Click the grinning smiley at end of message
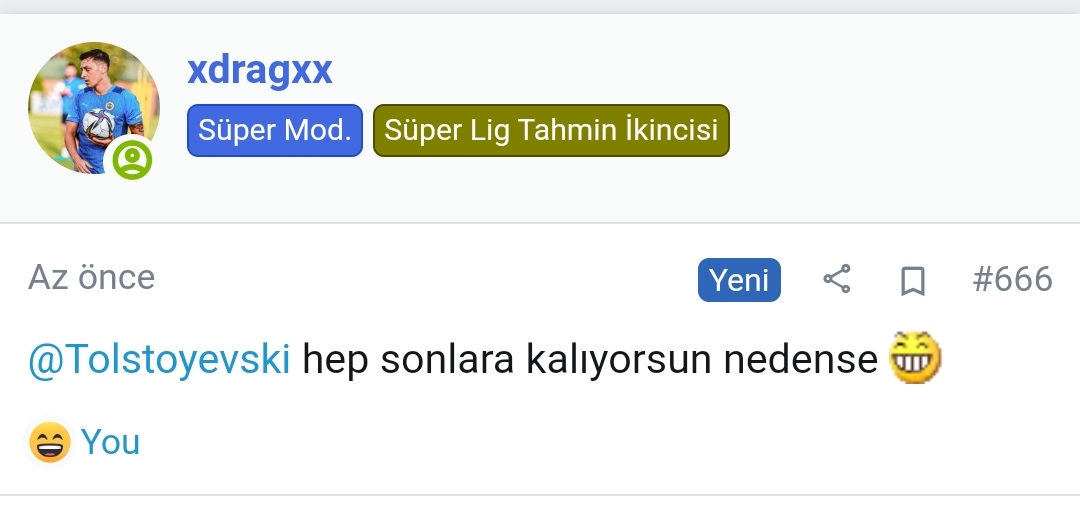Image resolution: width=1080 pixels, height=516 pixels. pyautogui.click(x=916, y=359)
